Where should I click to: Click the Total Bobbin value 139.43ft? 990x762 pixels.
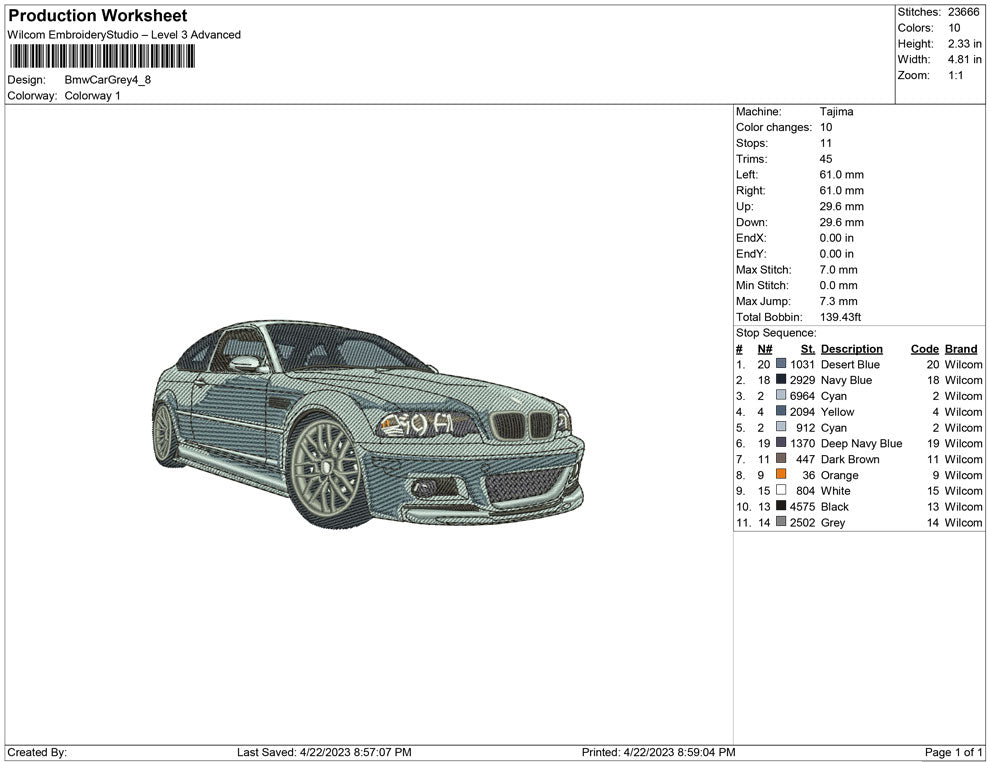pos(840,318)
